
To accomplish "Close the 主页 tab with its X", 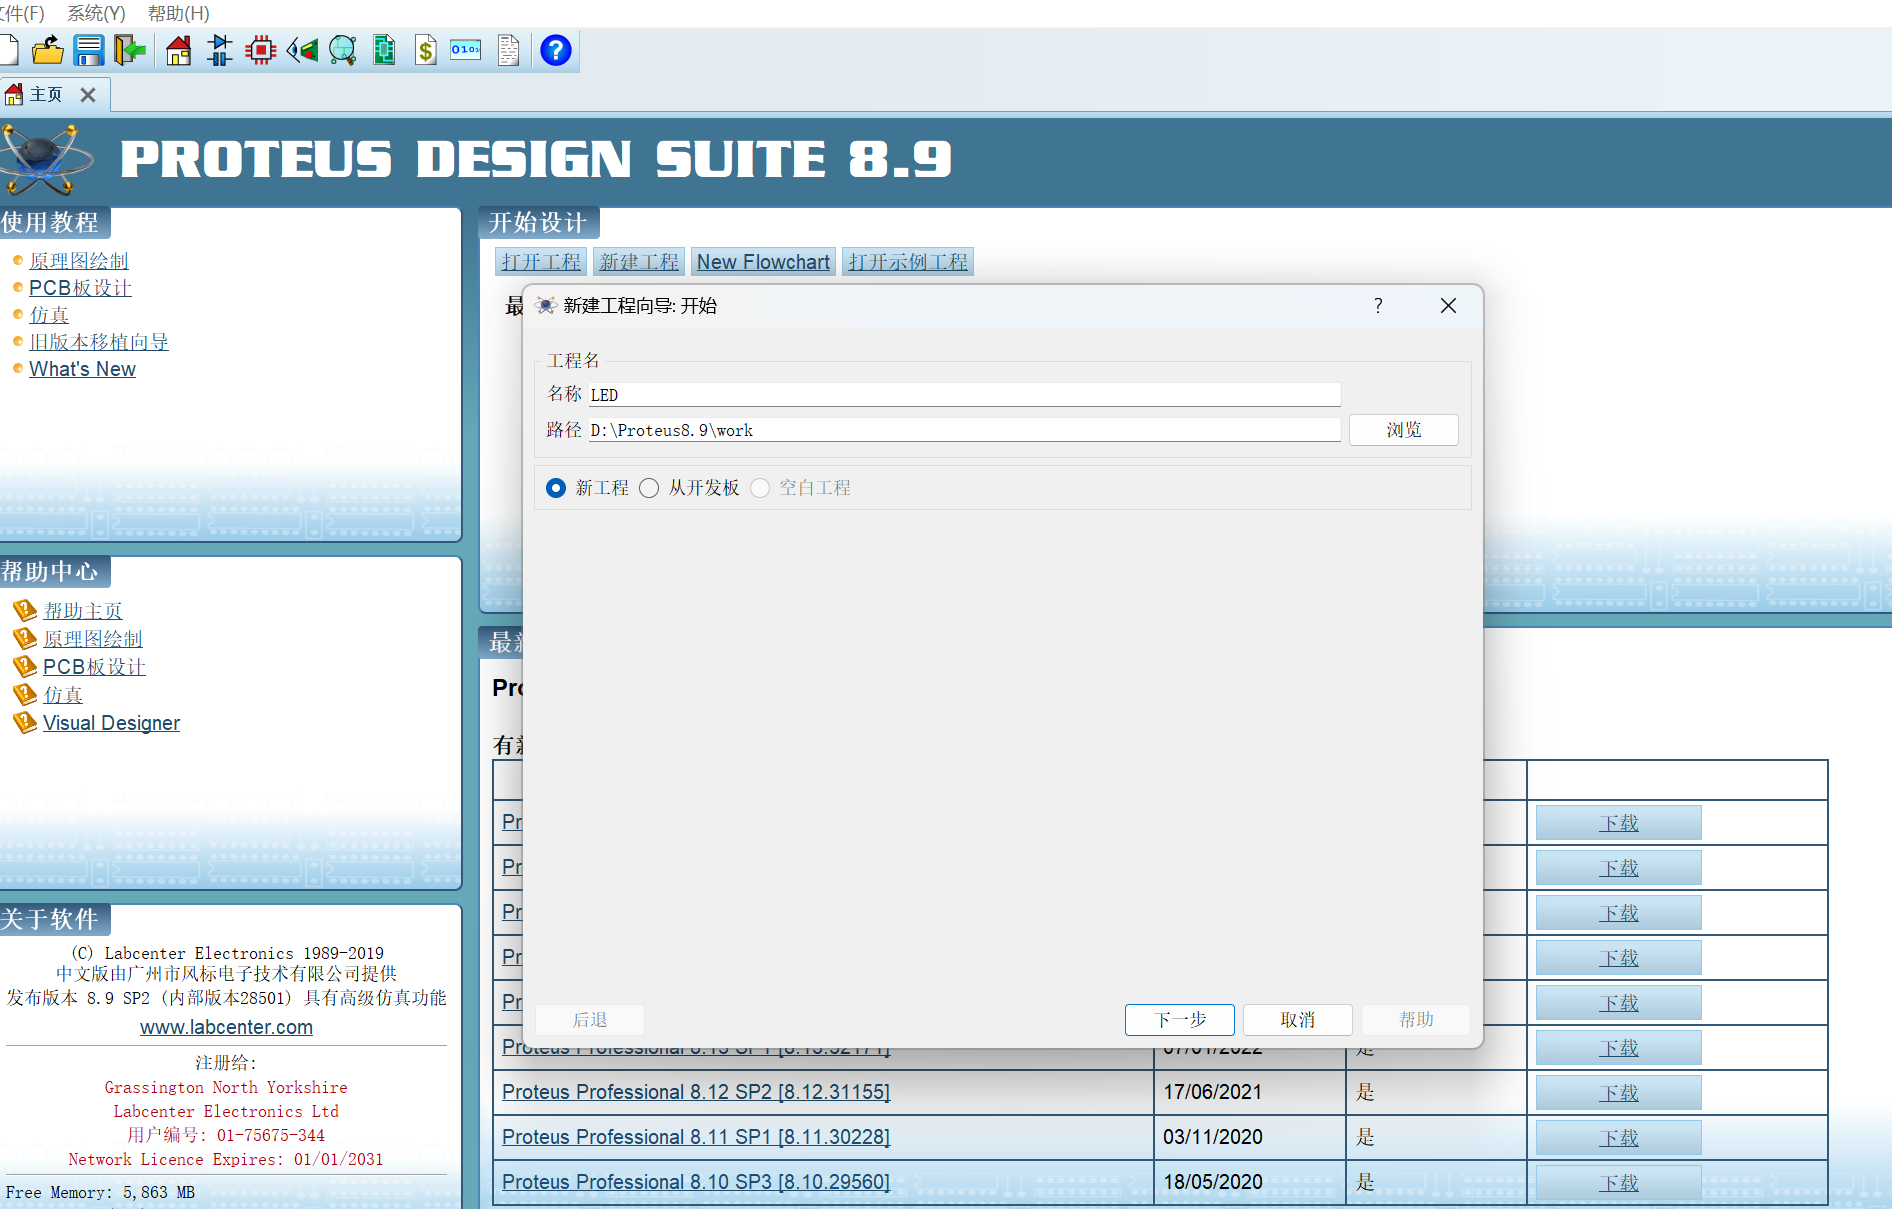I will 88,95.
